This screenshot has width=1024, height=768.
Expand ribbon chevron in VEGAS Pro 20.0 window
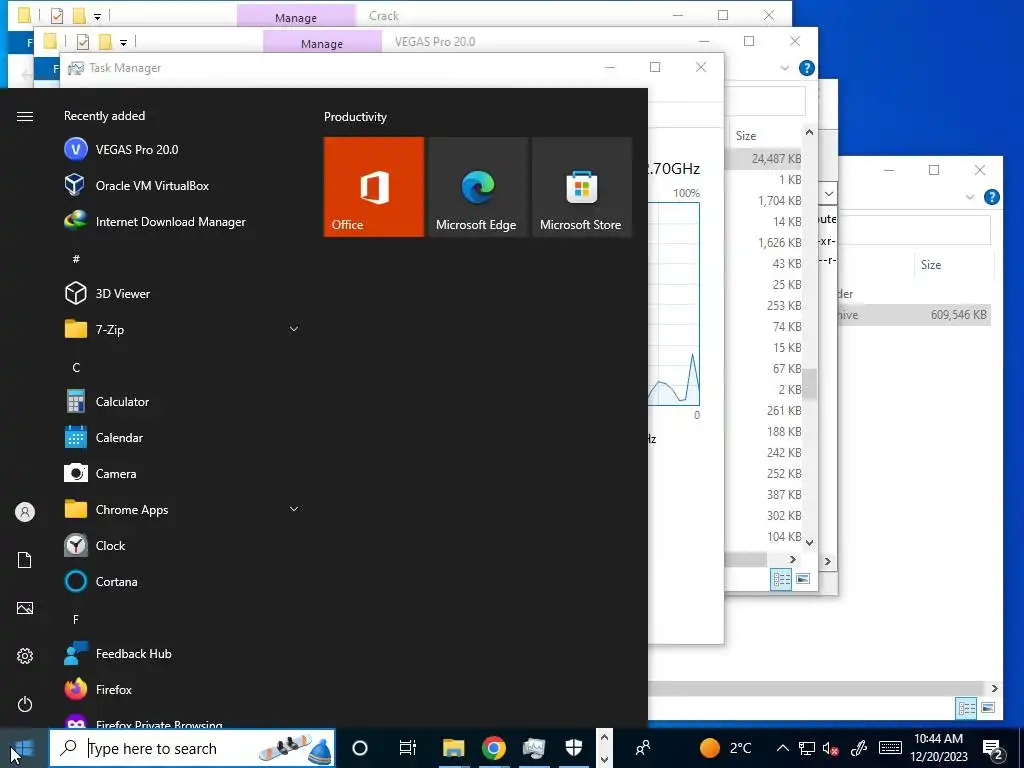[x=785, y=68]
